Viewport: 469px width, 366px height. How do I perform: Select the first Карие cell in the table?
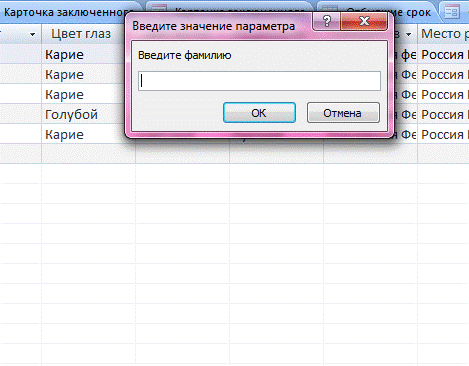coord(88,54)
